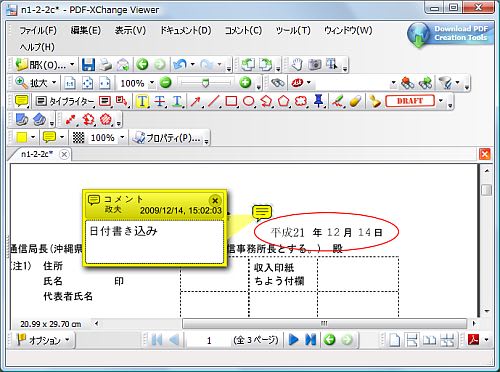Select the Strikeout text tool
Screen dimensions: 500x372
point(160,101)
